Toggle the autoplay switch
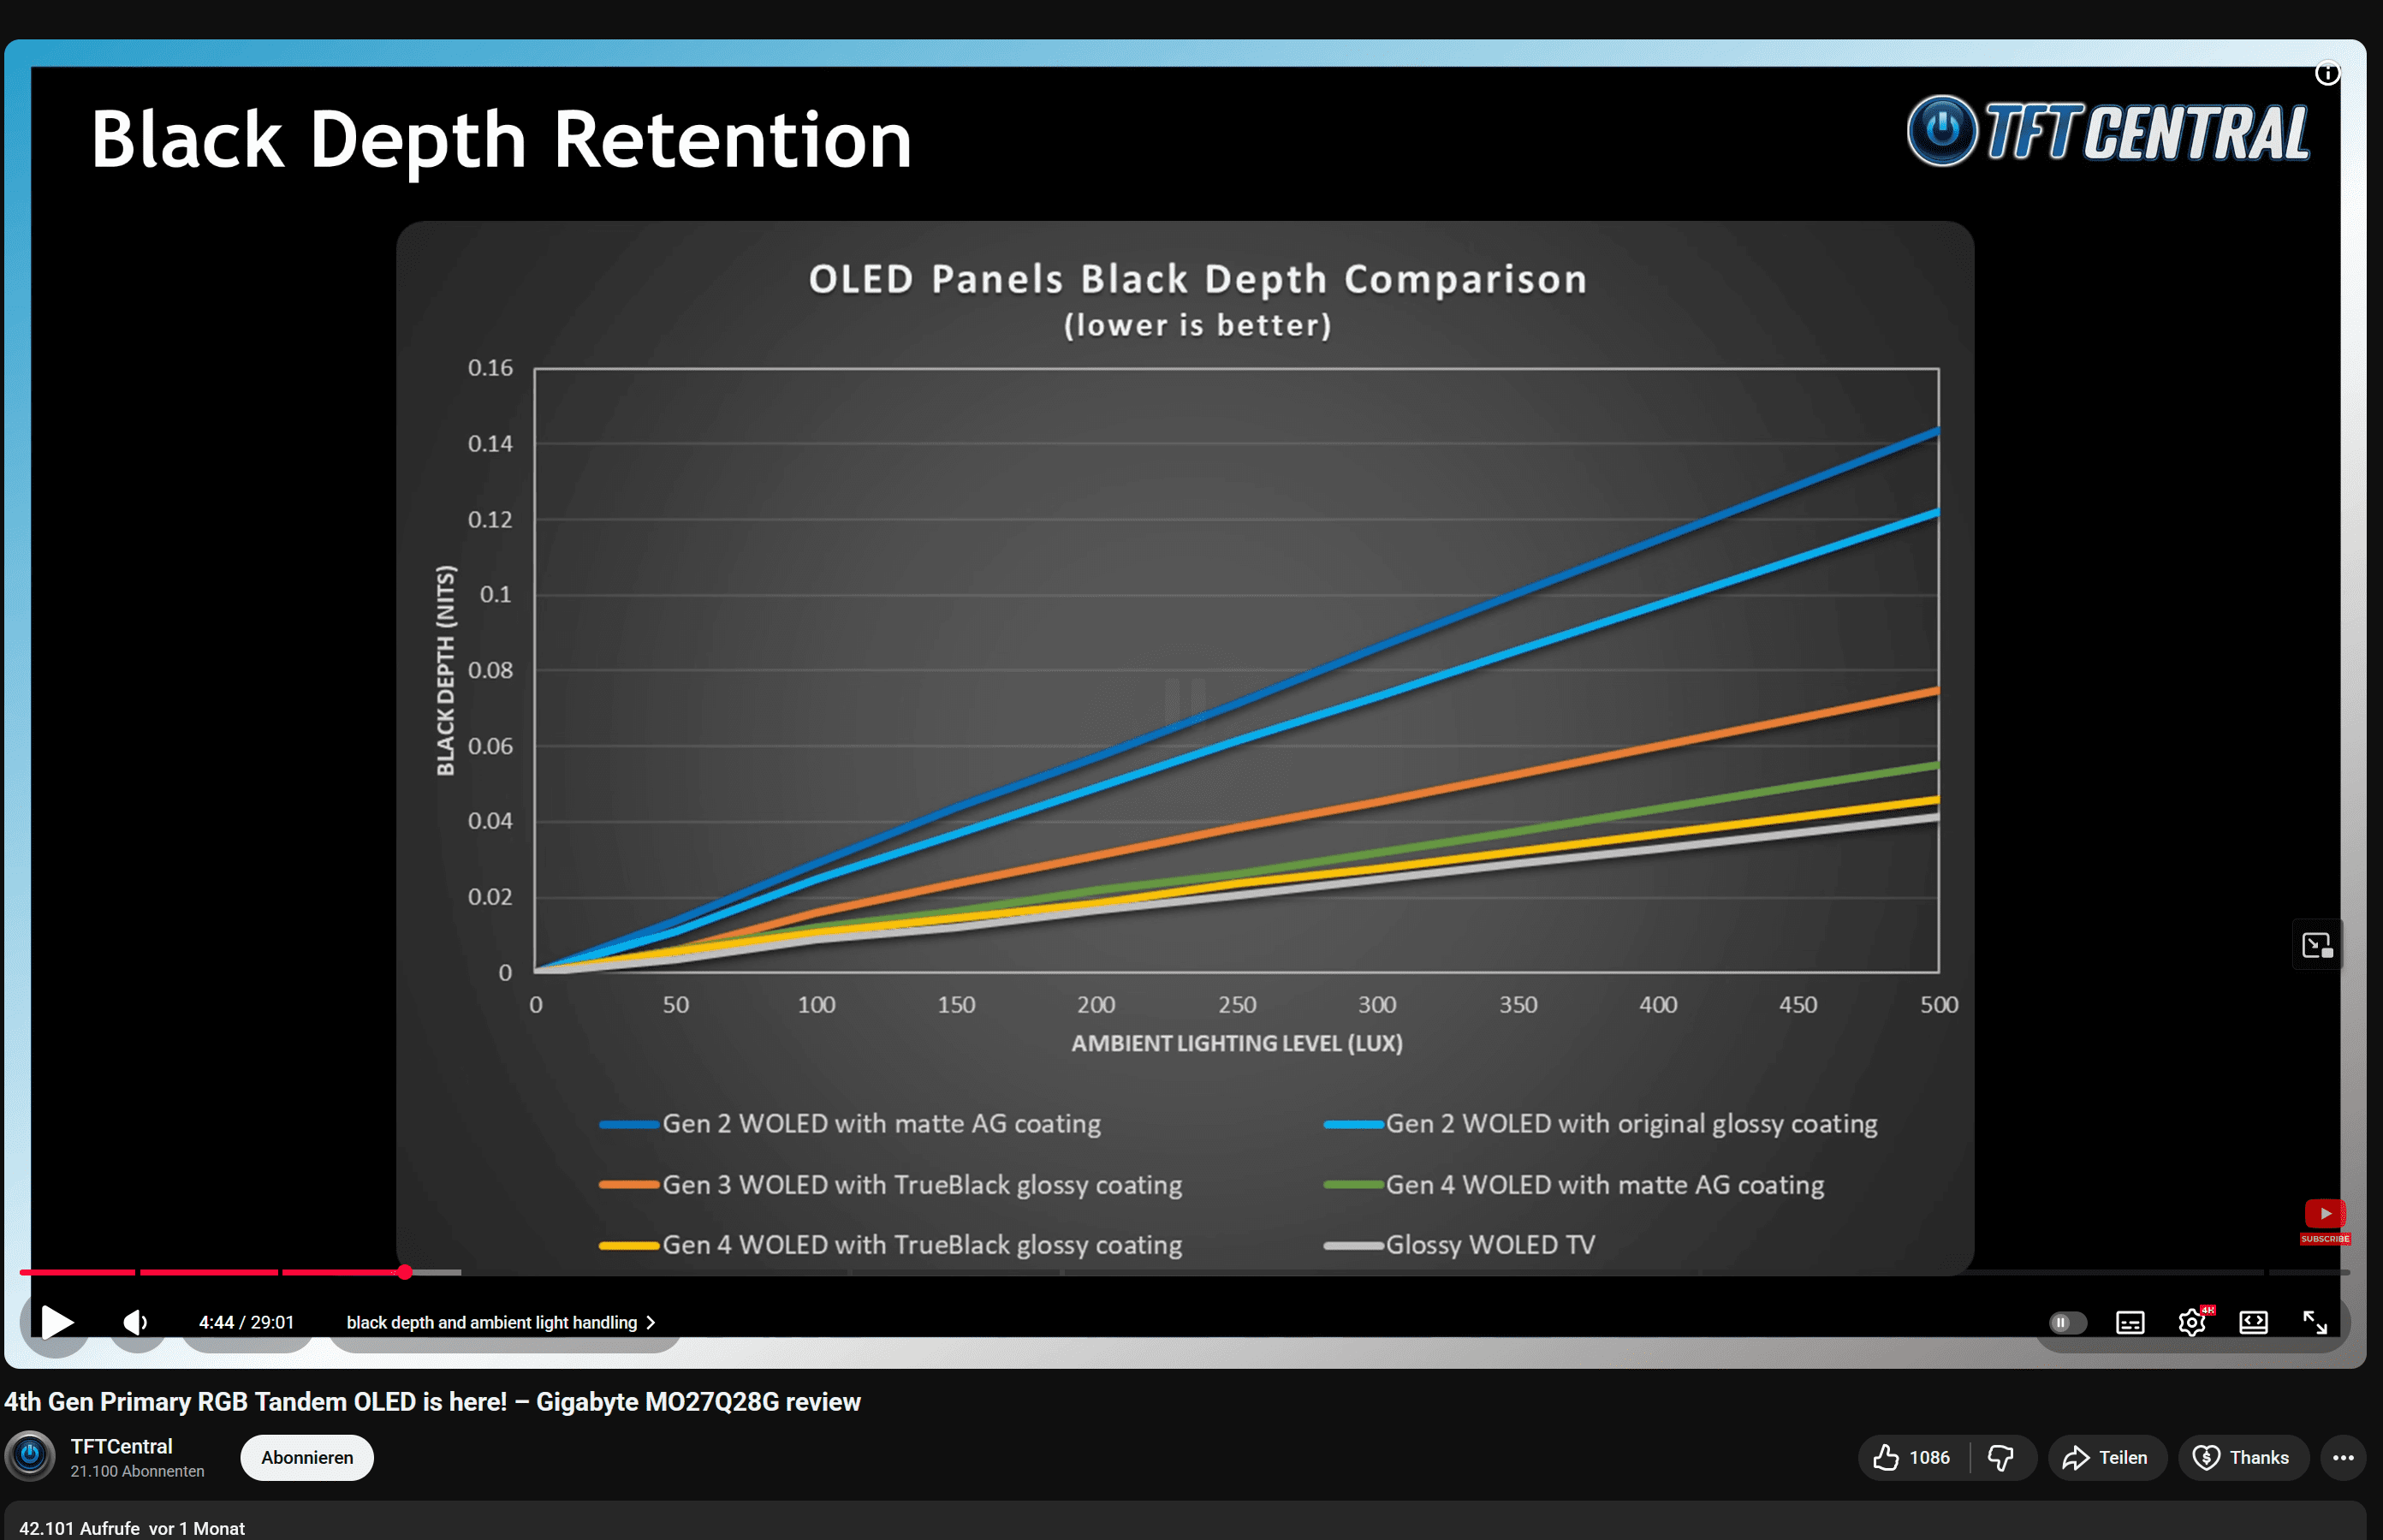2383x1540 pixels. coord(2066,1322)
